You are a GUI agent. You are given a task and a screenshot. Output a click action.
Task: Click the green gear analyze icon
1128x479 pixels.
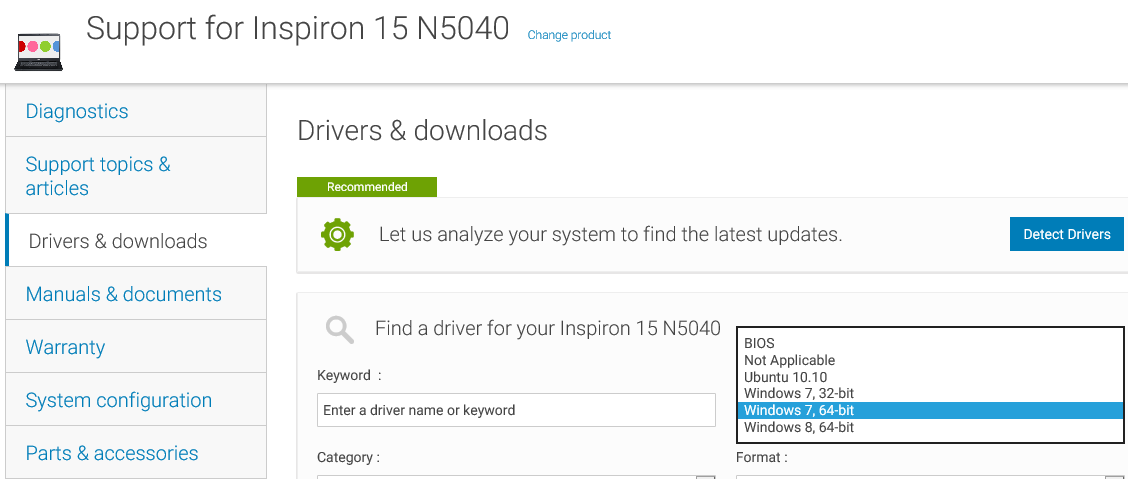tap(337, 234)
